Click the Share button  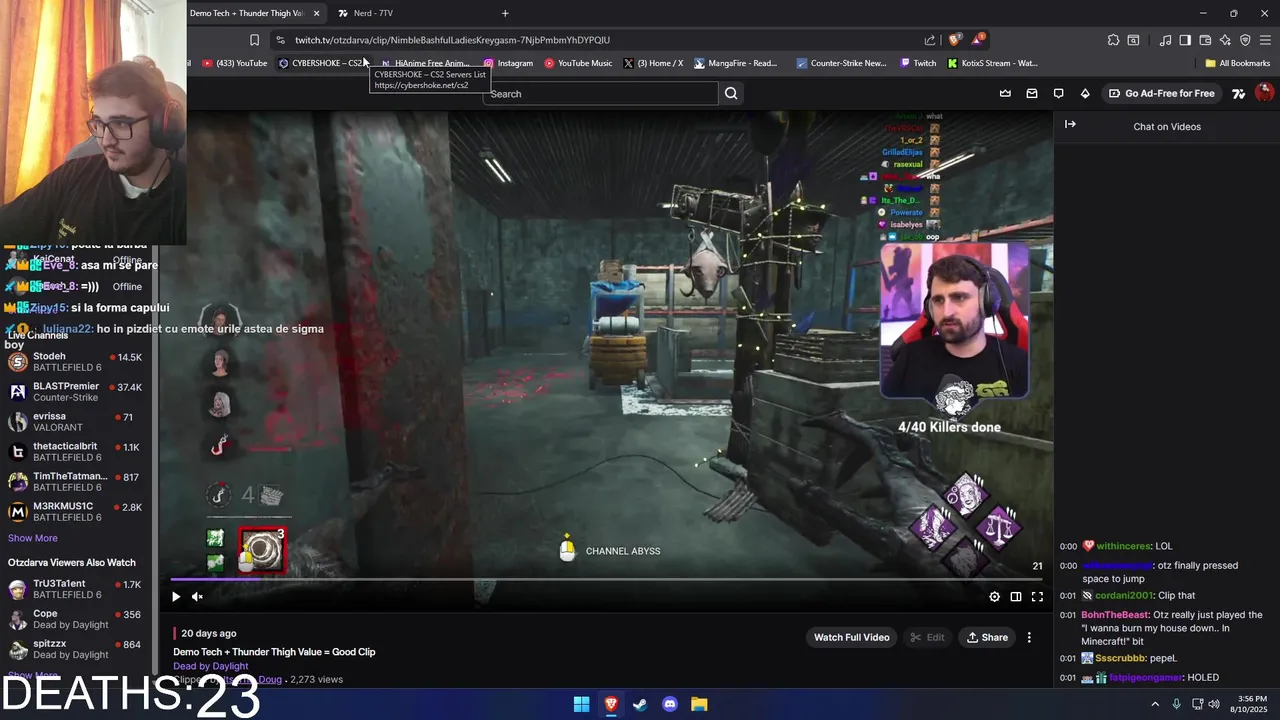coord(987,637)
